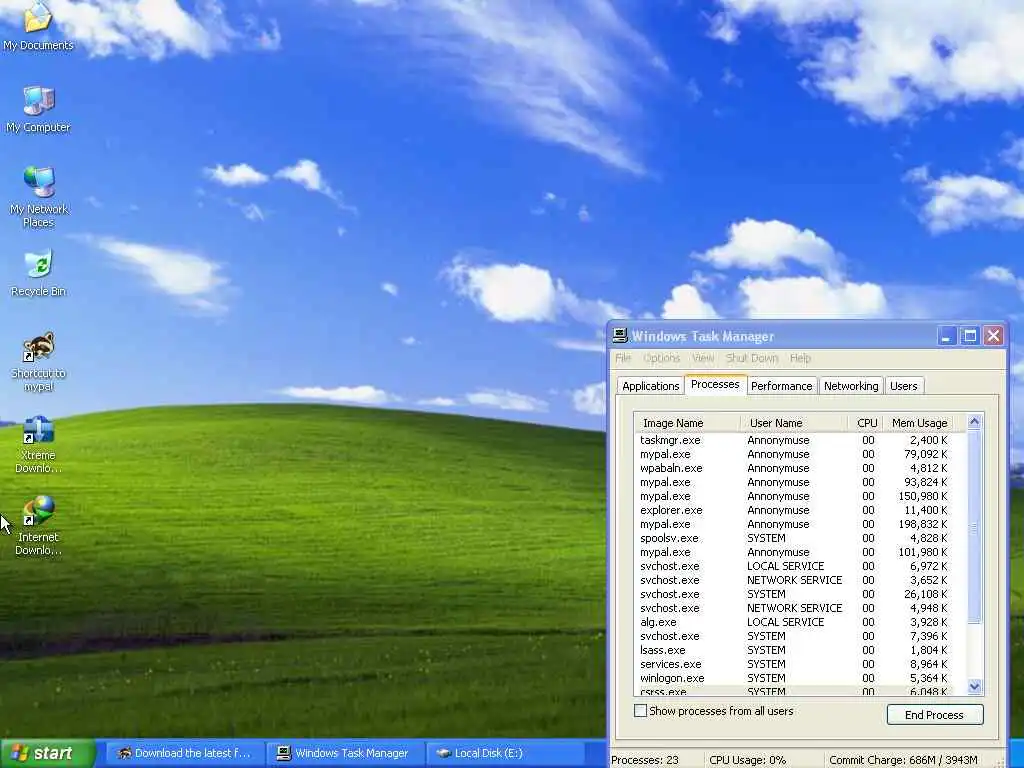Select the My Network Places icon

pos(39,197)
